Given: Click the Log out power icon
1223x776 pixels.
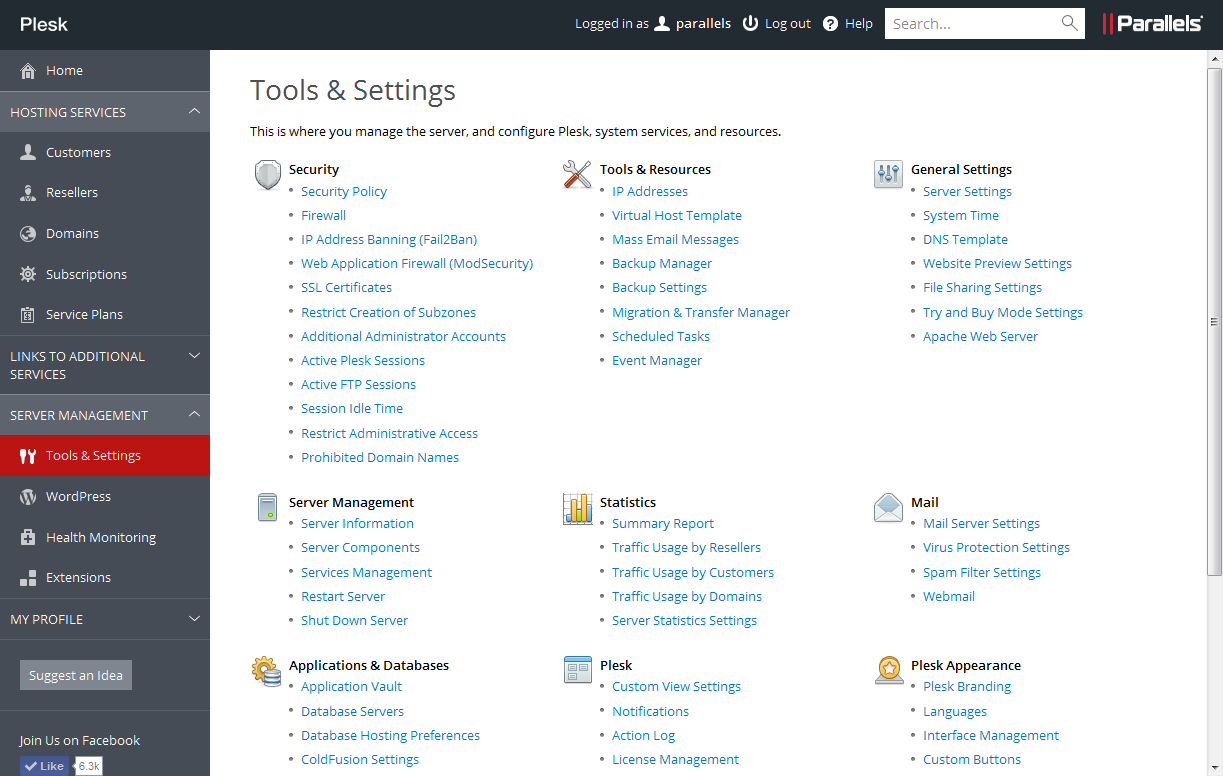Looking at the screenshot, I should (751, 23).
